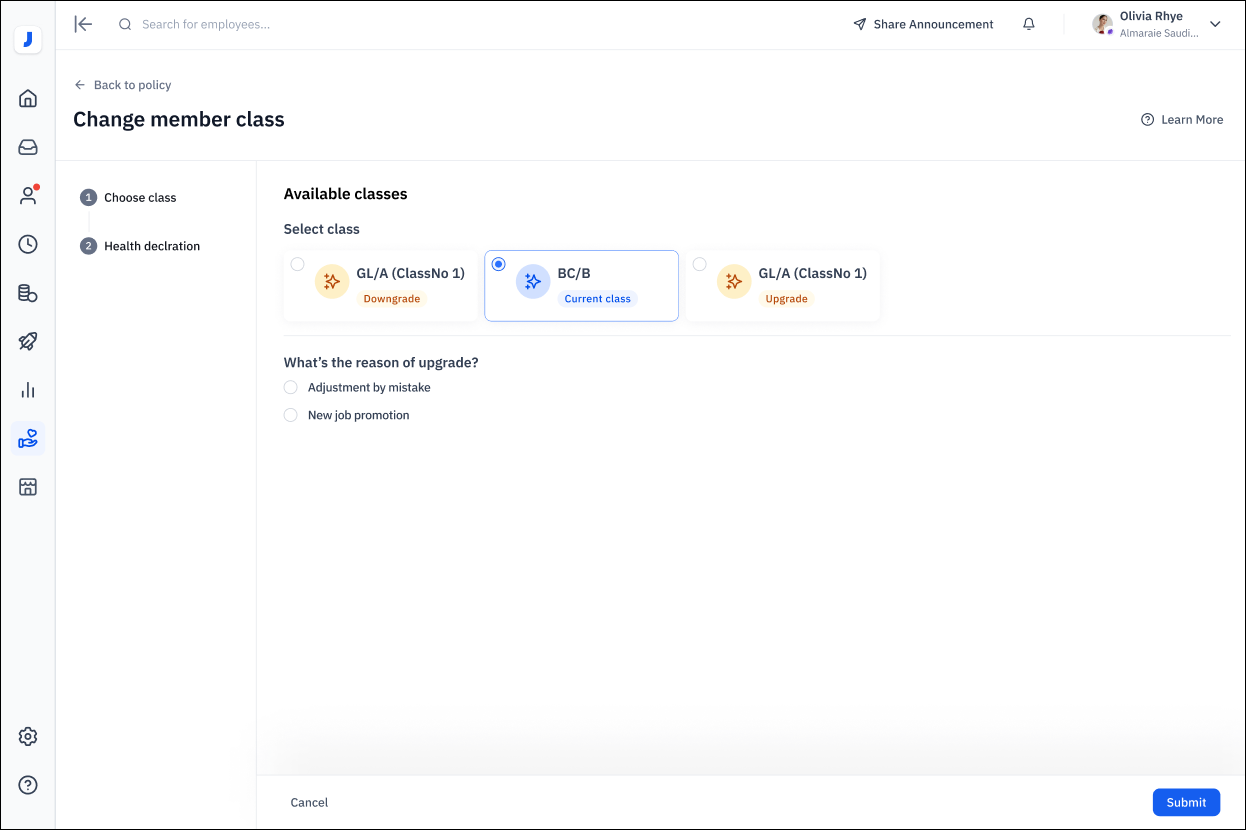1246x830 pixels.
Task: Click the notifications bell icon
Action: click(x=1028, y=24)
